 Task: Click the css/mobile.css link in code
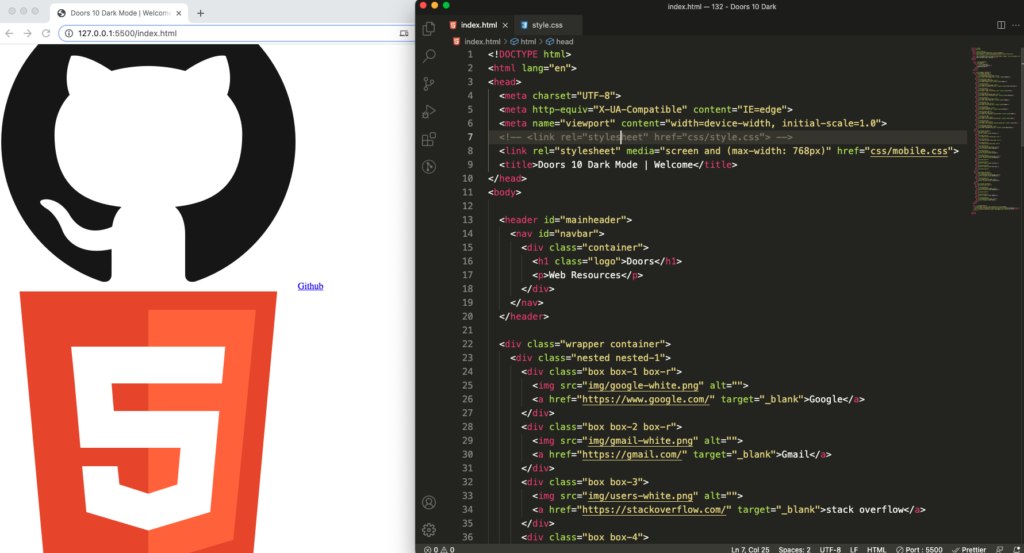tap(908, 151)
